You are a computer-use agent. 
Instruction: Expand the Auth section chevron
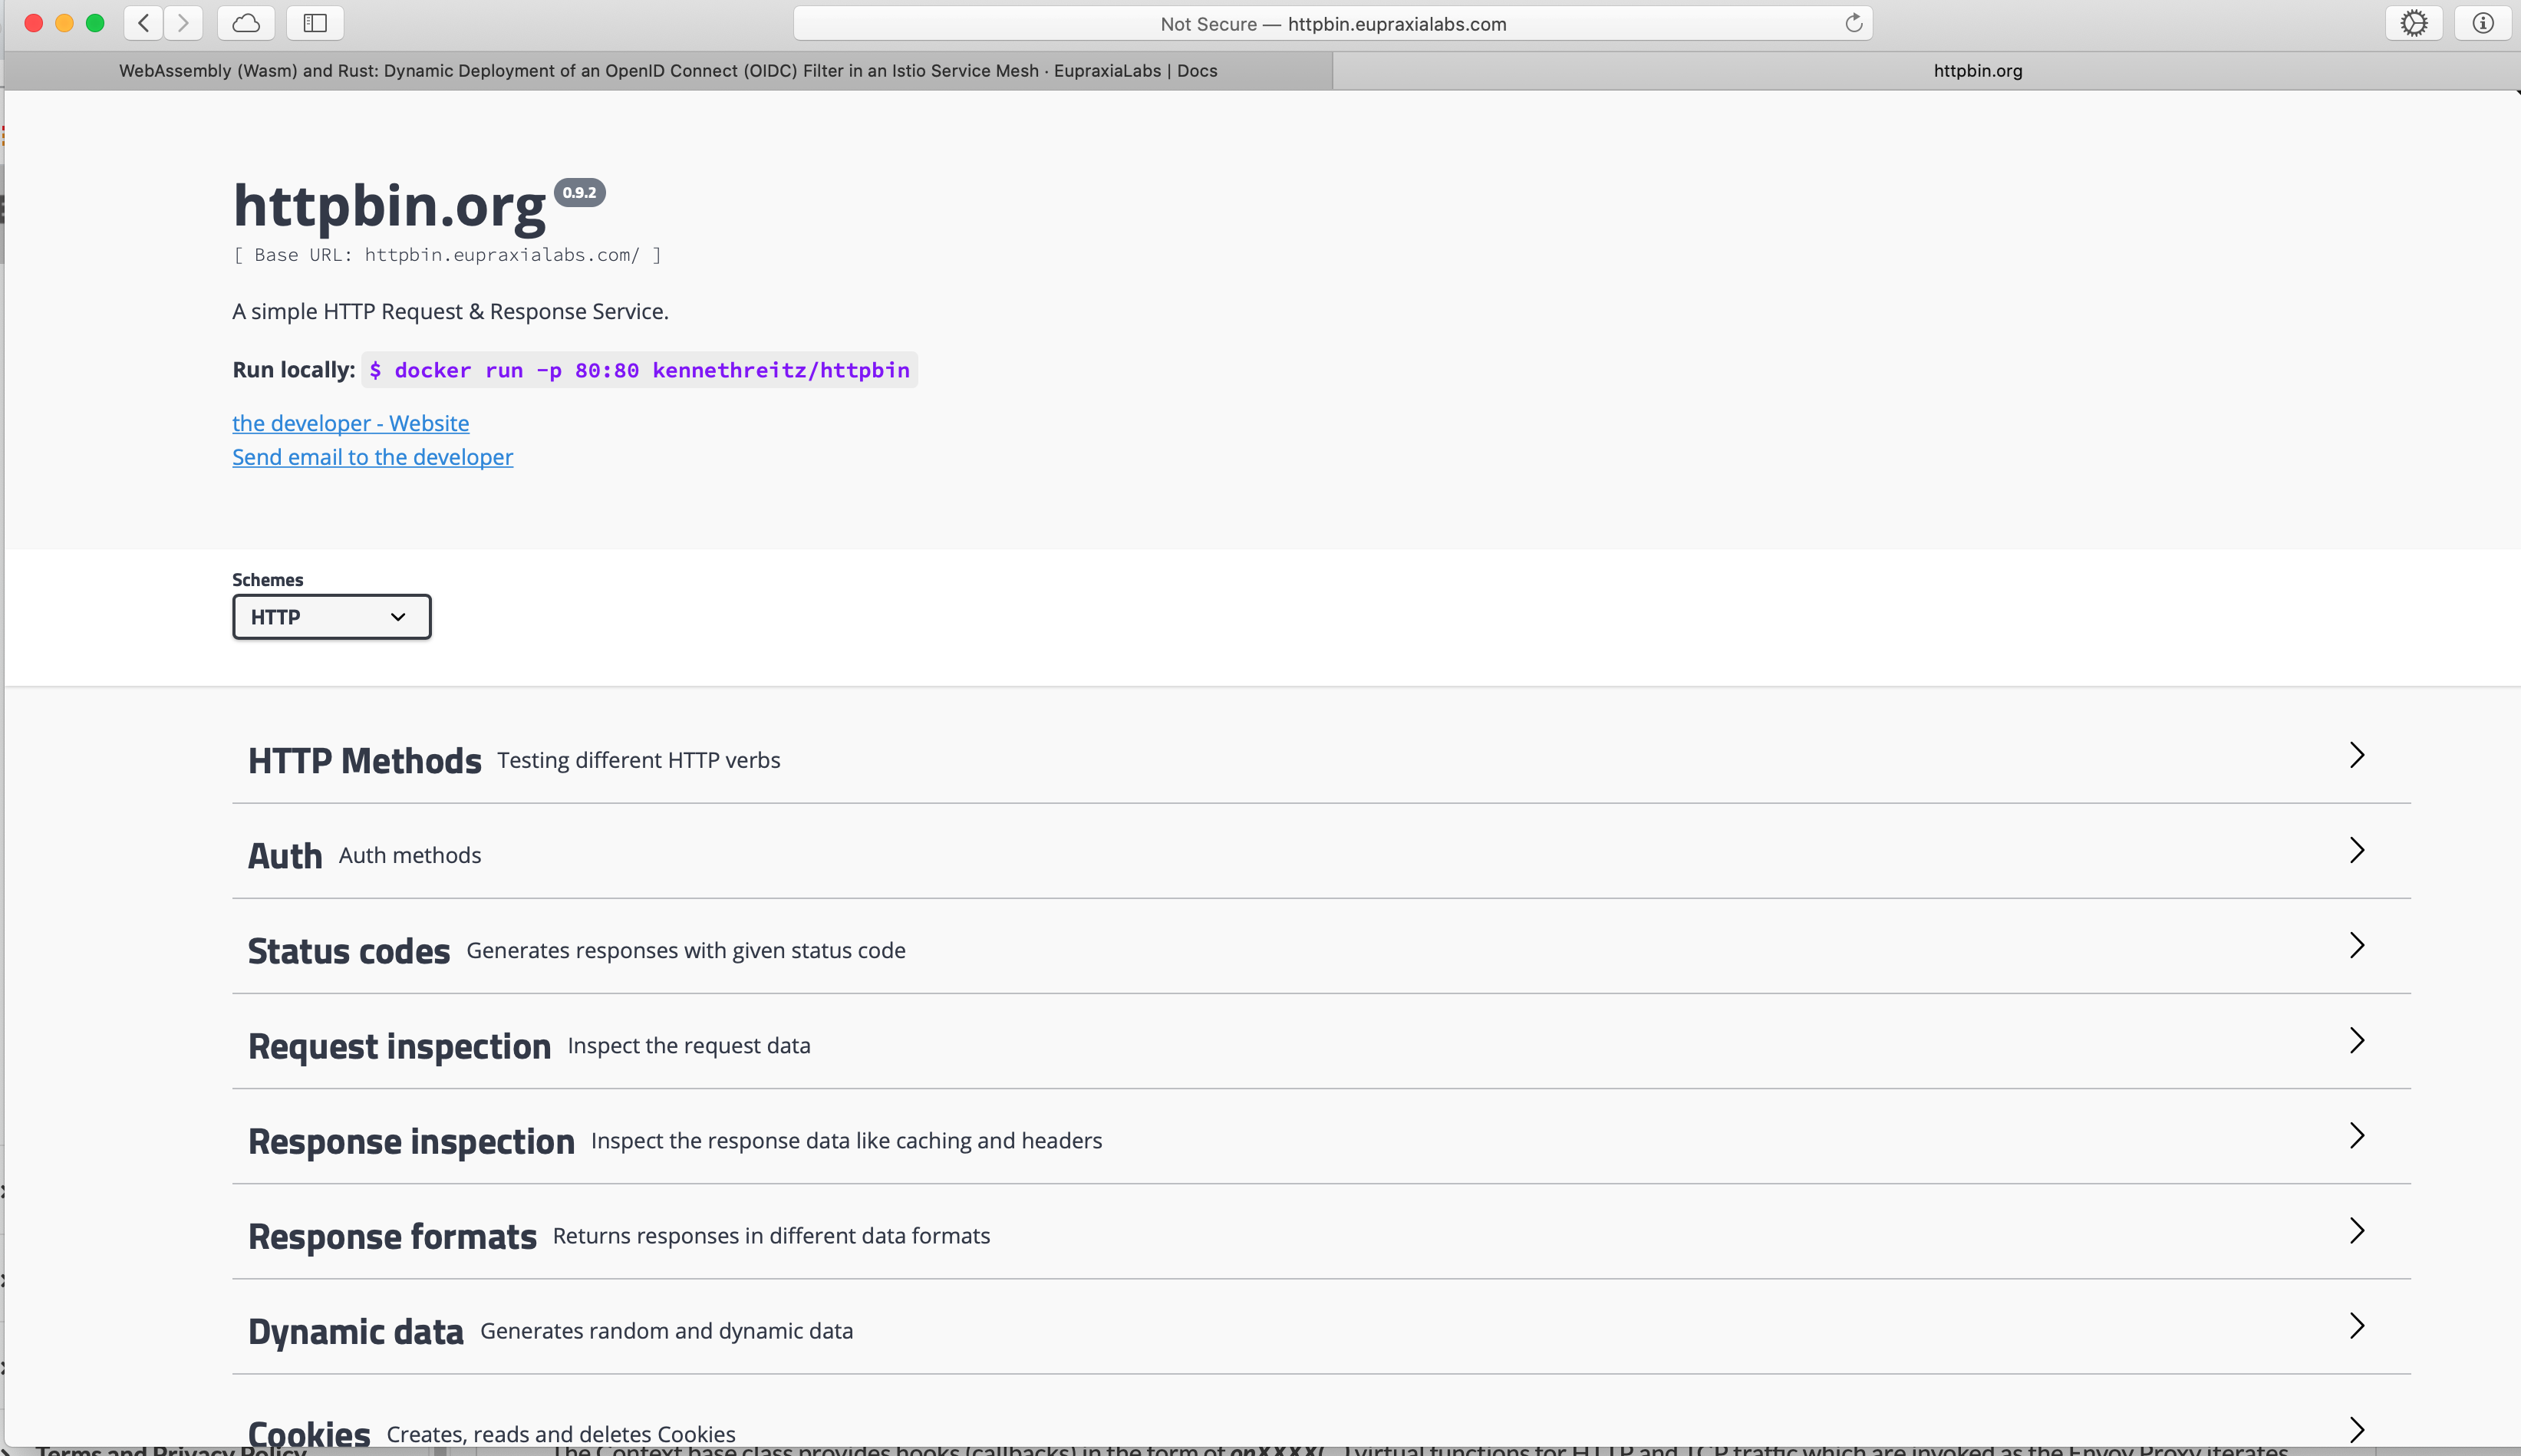tap(2357, 850)
